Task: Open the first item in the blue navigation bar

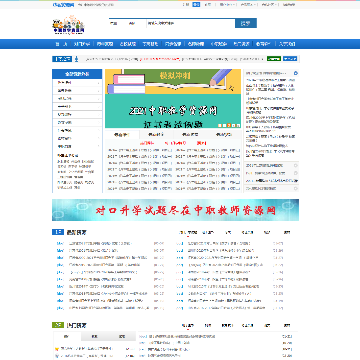Action: [61, 44]
